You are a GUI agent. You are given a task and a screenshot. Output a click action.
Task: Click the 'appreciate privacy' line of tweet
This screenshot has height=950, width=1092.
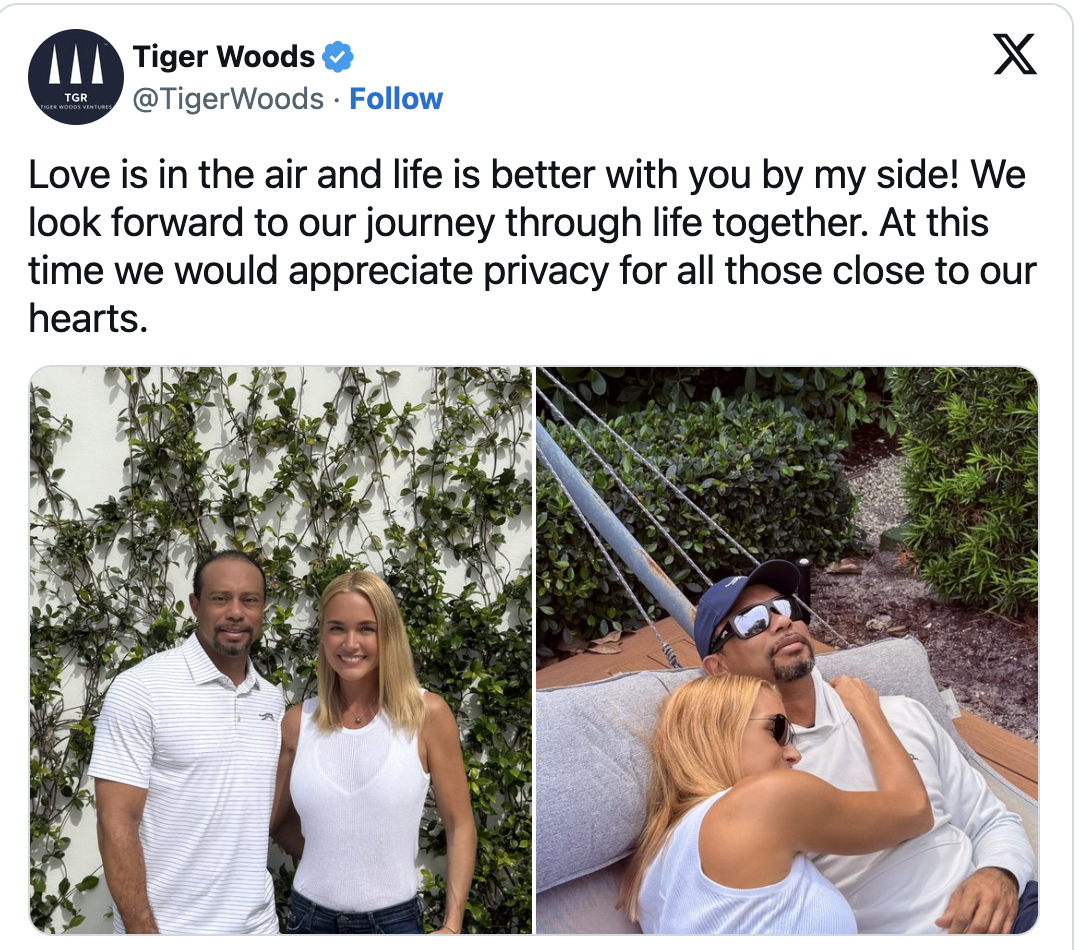click(x=532, y=270)
